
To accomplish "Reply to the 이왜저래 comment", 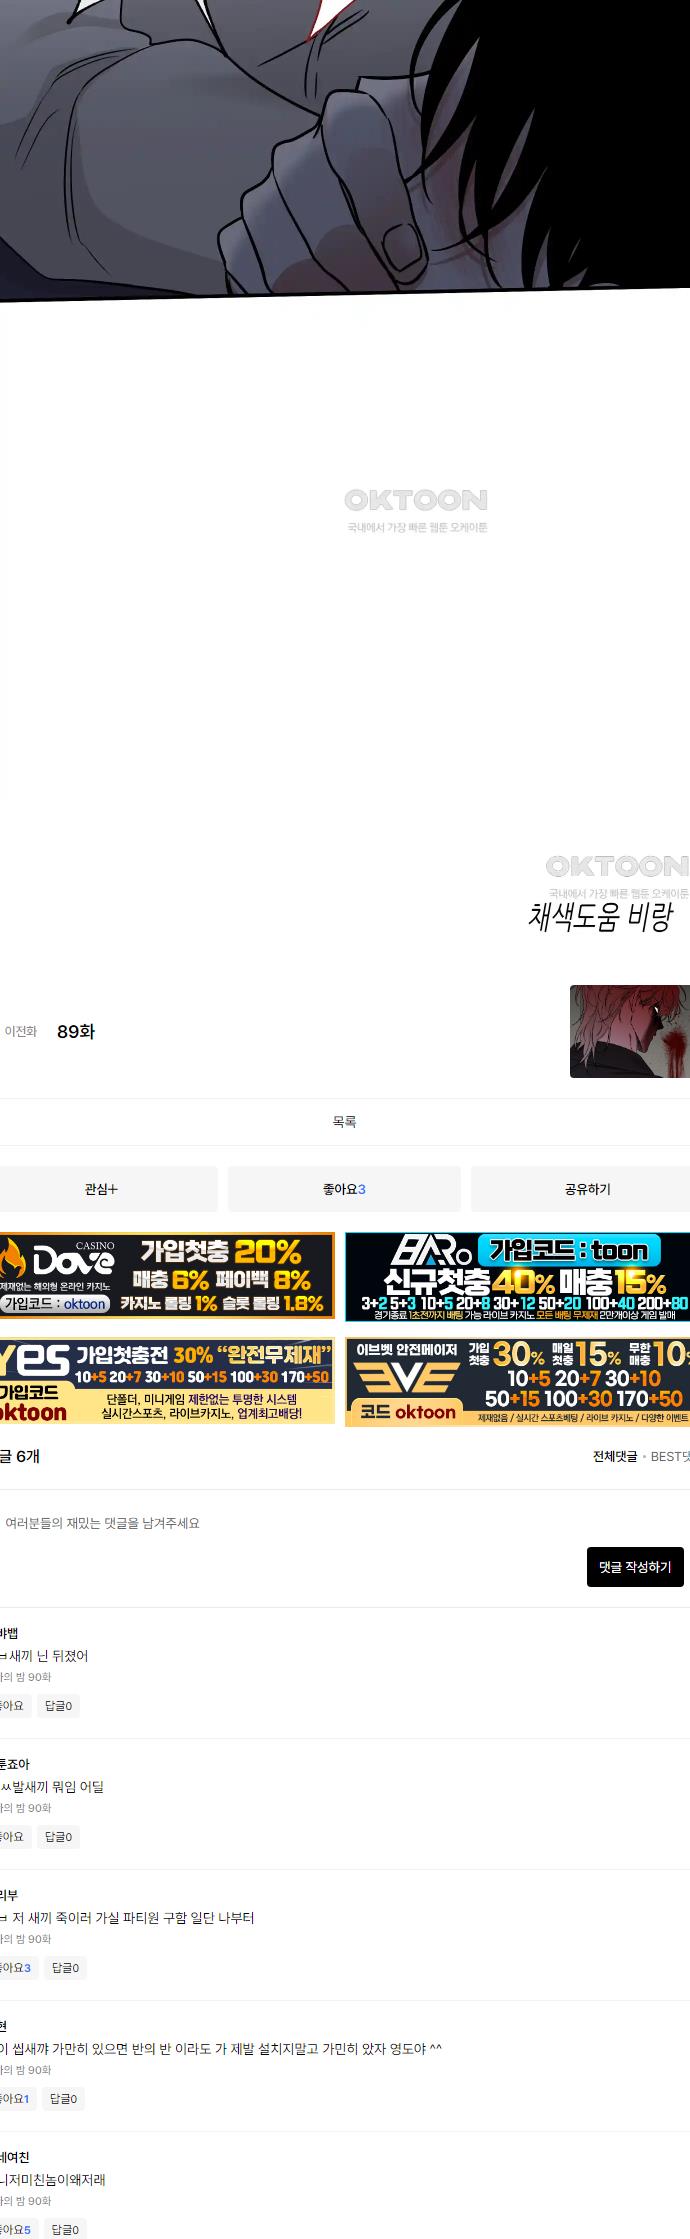I will [x=65, y=2229].
